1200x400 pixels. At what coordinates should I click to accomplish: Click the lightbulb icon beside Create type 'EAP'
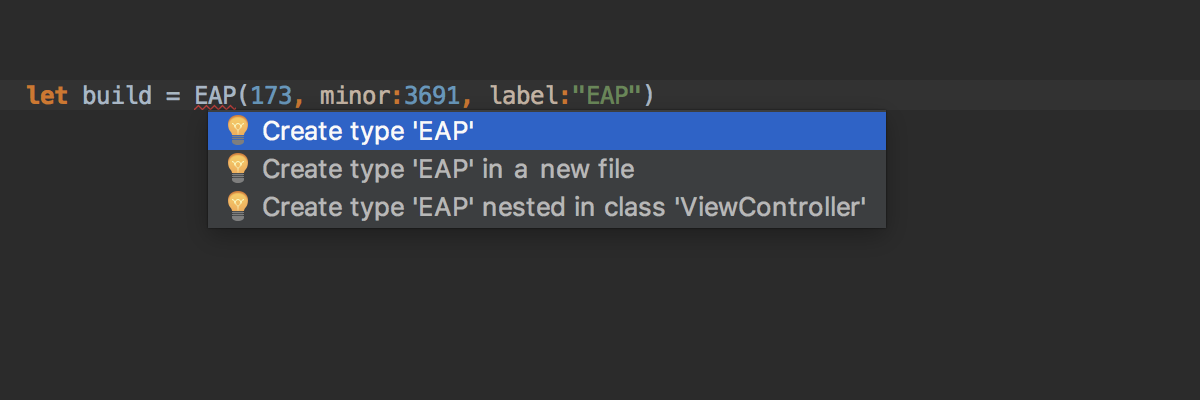(237, 130)
